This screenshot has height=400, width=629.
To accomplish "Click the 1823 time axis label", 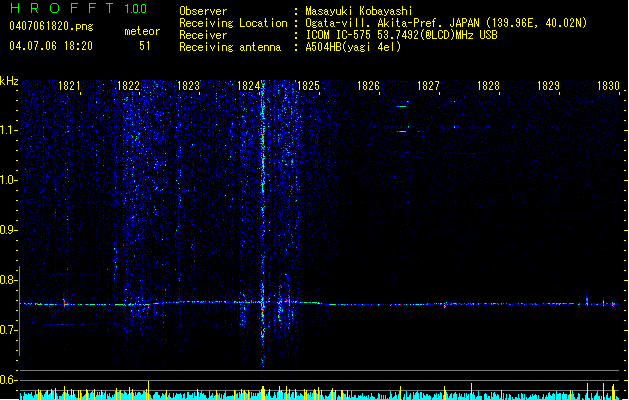I will click(x=189, y=86).
